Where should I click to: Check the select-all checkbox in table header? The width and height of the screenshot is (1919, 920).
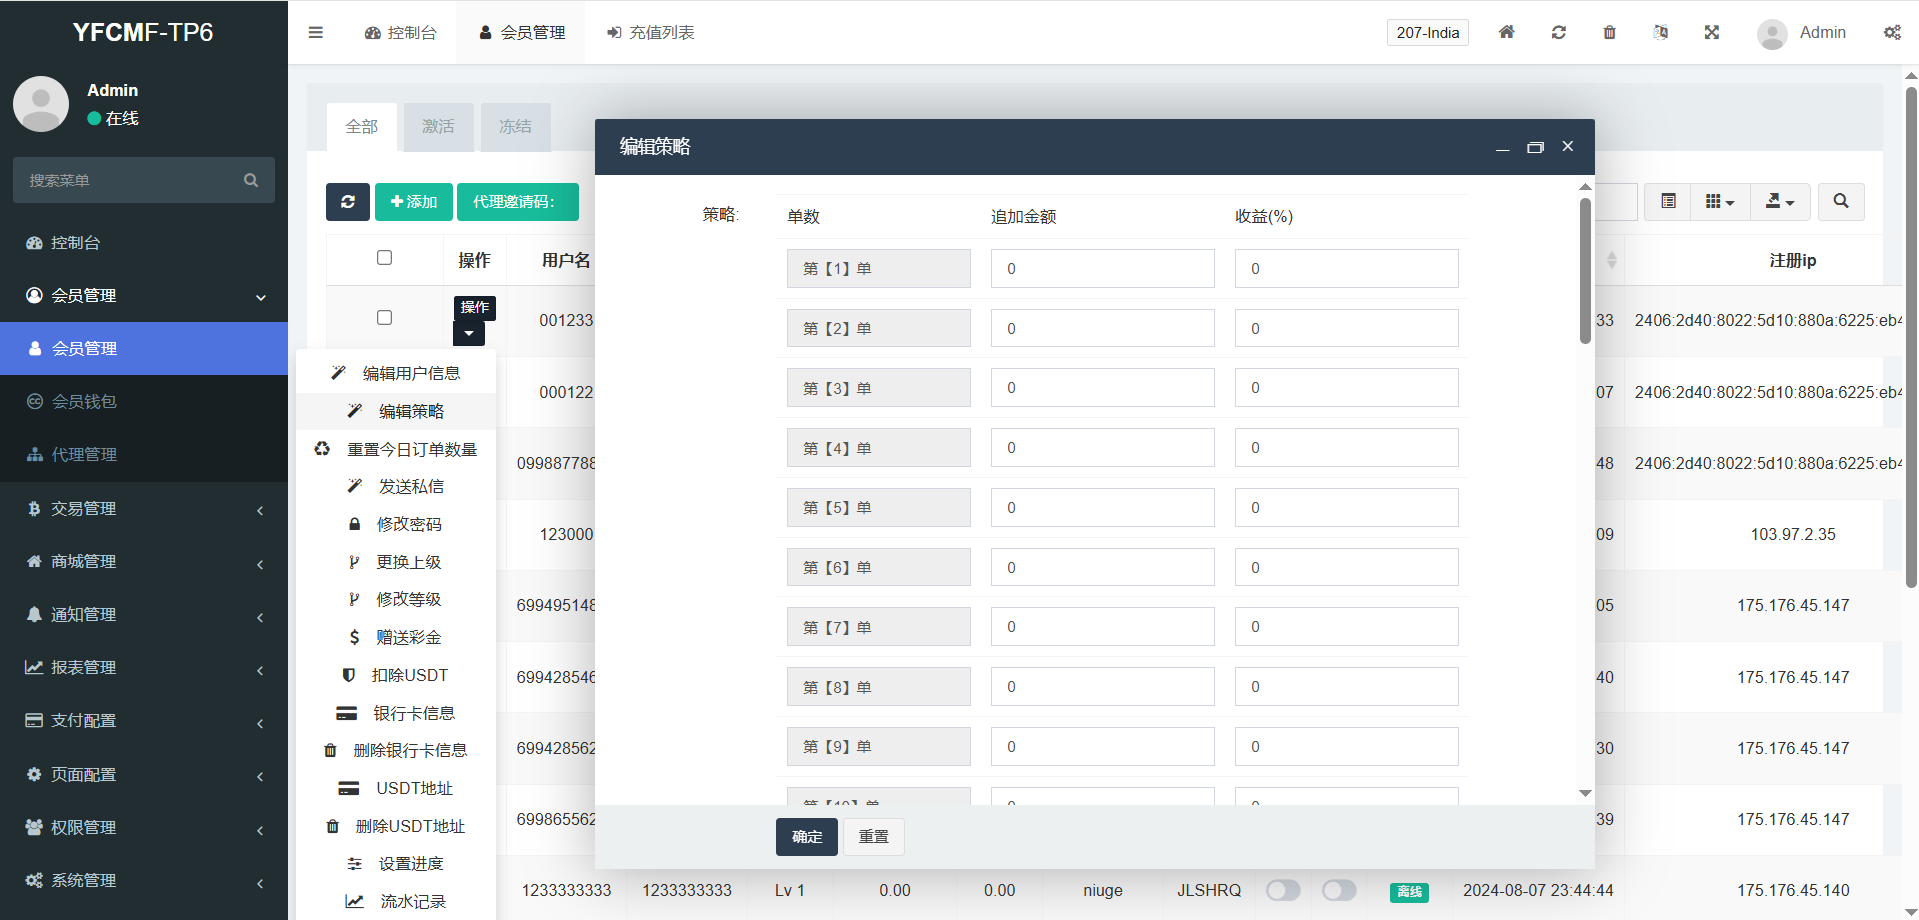[384, 258]
